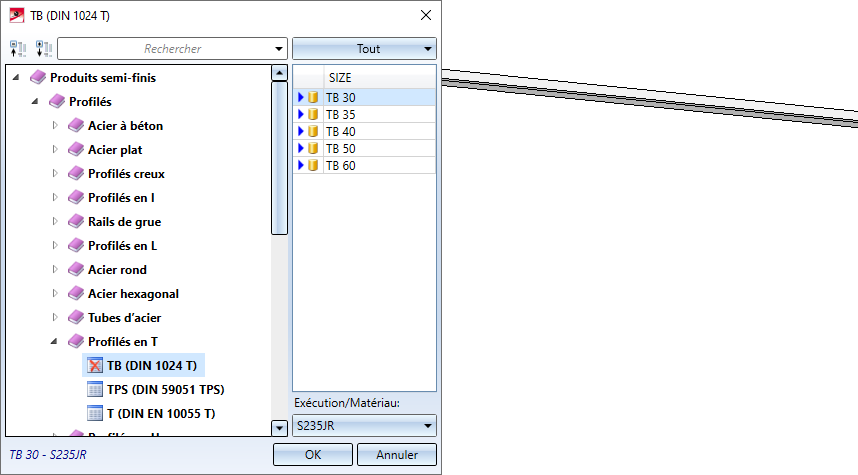858x475 pixels.
Task: Click the blue arrow beside TB 30
Action: [300, 97]
